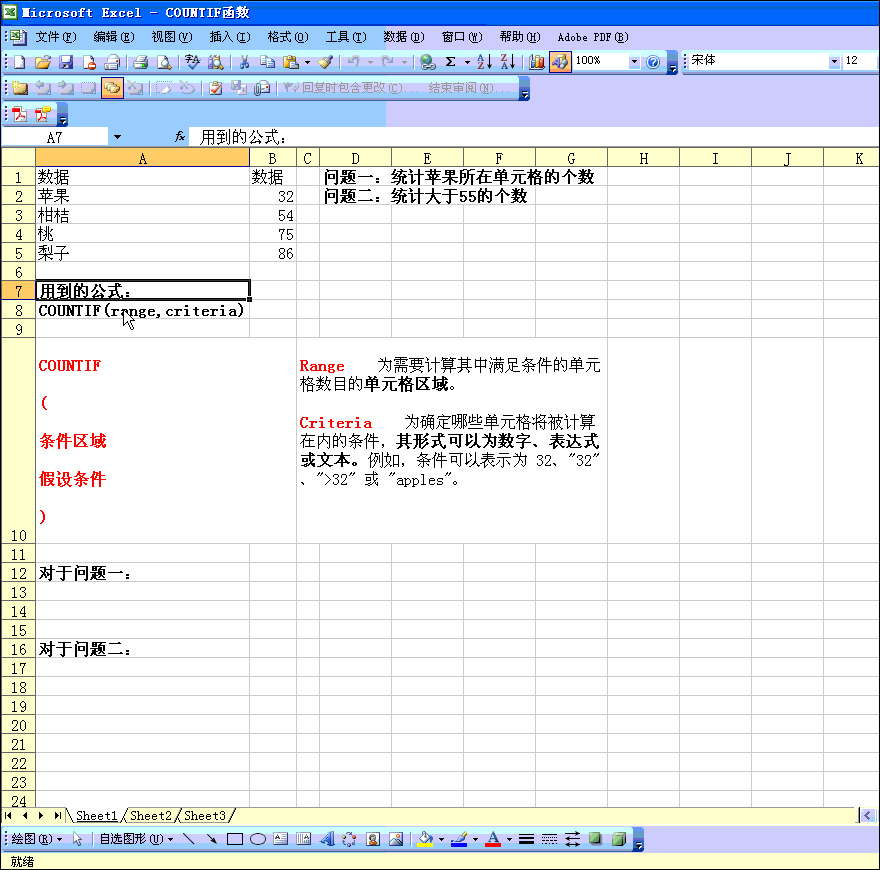Select the Oval drawing tool
The width and height of the screenshot is (880, 870).
[257, 839]
